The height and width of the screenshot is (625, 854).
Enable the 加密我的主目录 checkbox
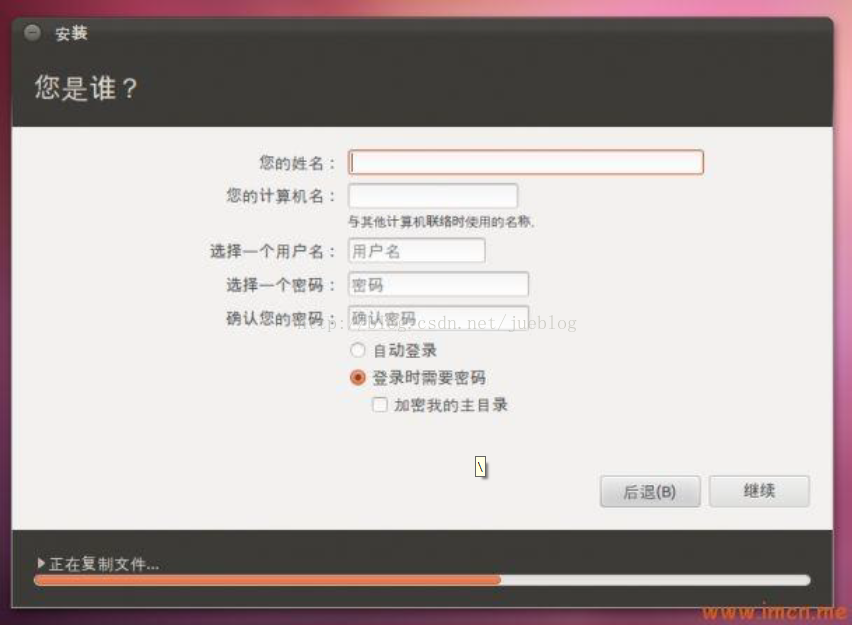(380, 405)
